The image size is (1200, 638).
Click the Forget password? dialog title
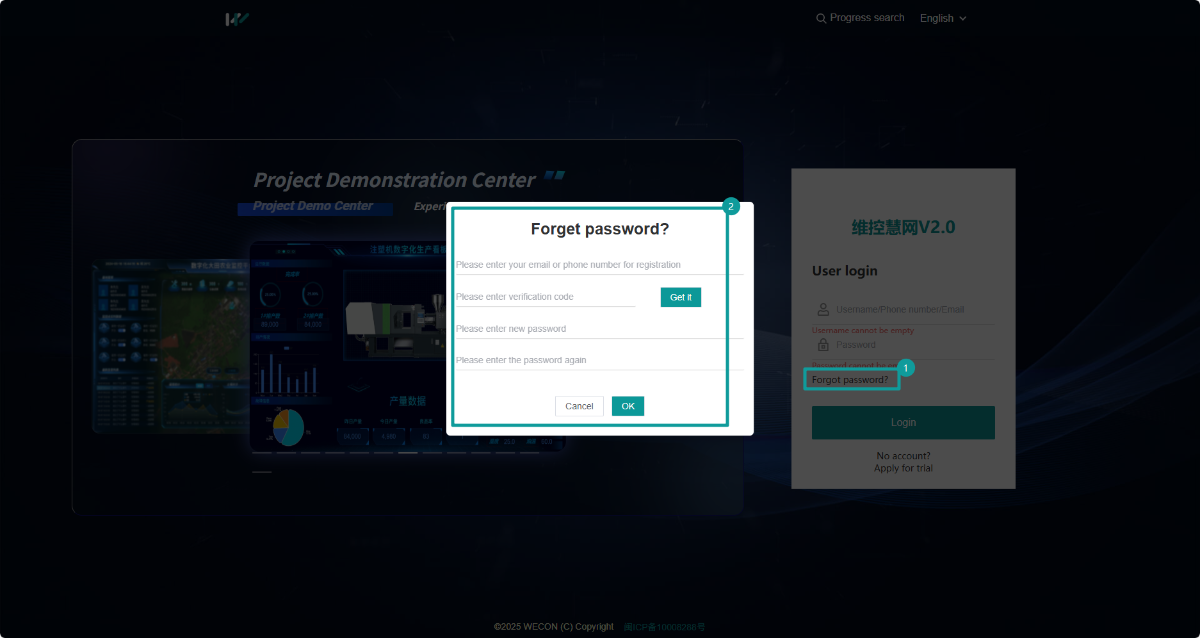pos(600,229)
